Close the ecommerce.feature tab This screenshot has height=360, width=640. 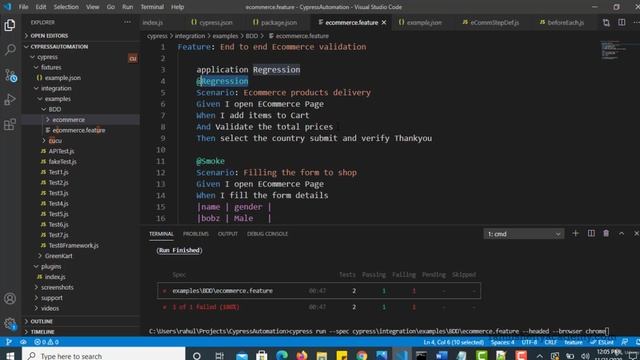coord(384,22)
